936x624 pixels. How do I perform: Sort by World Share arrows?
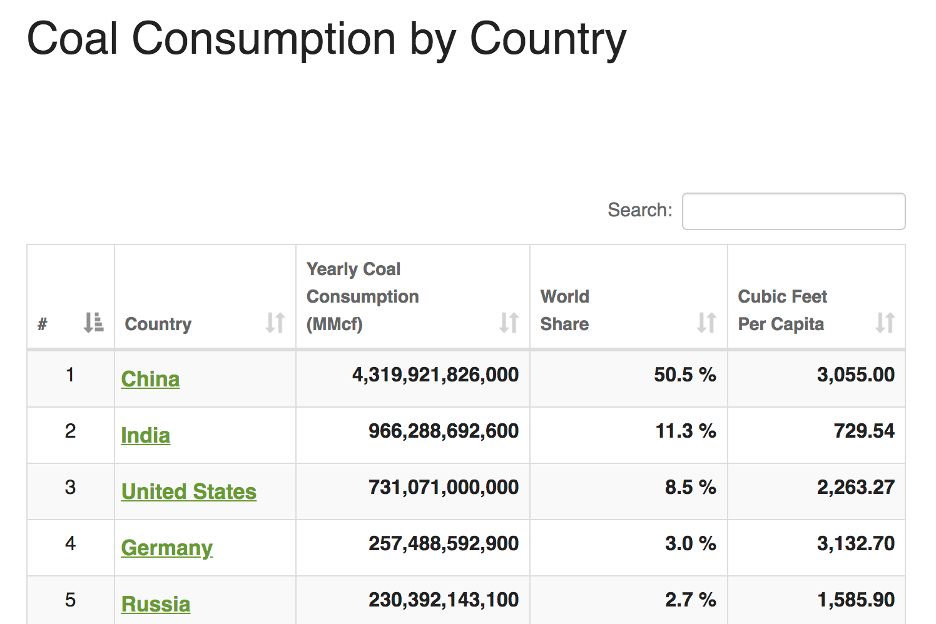click(x=707, y=322)
